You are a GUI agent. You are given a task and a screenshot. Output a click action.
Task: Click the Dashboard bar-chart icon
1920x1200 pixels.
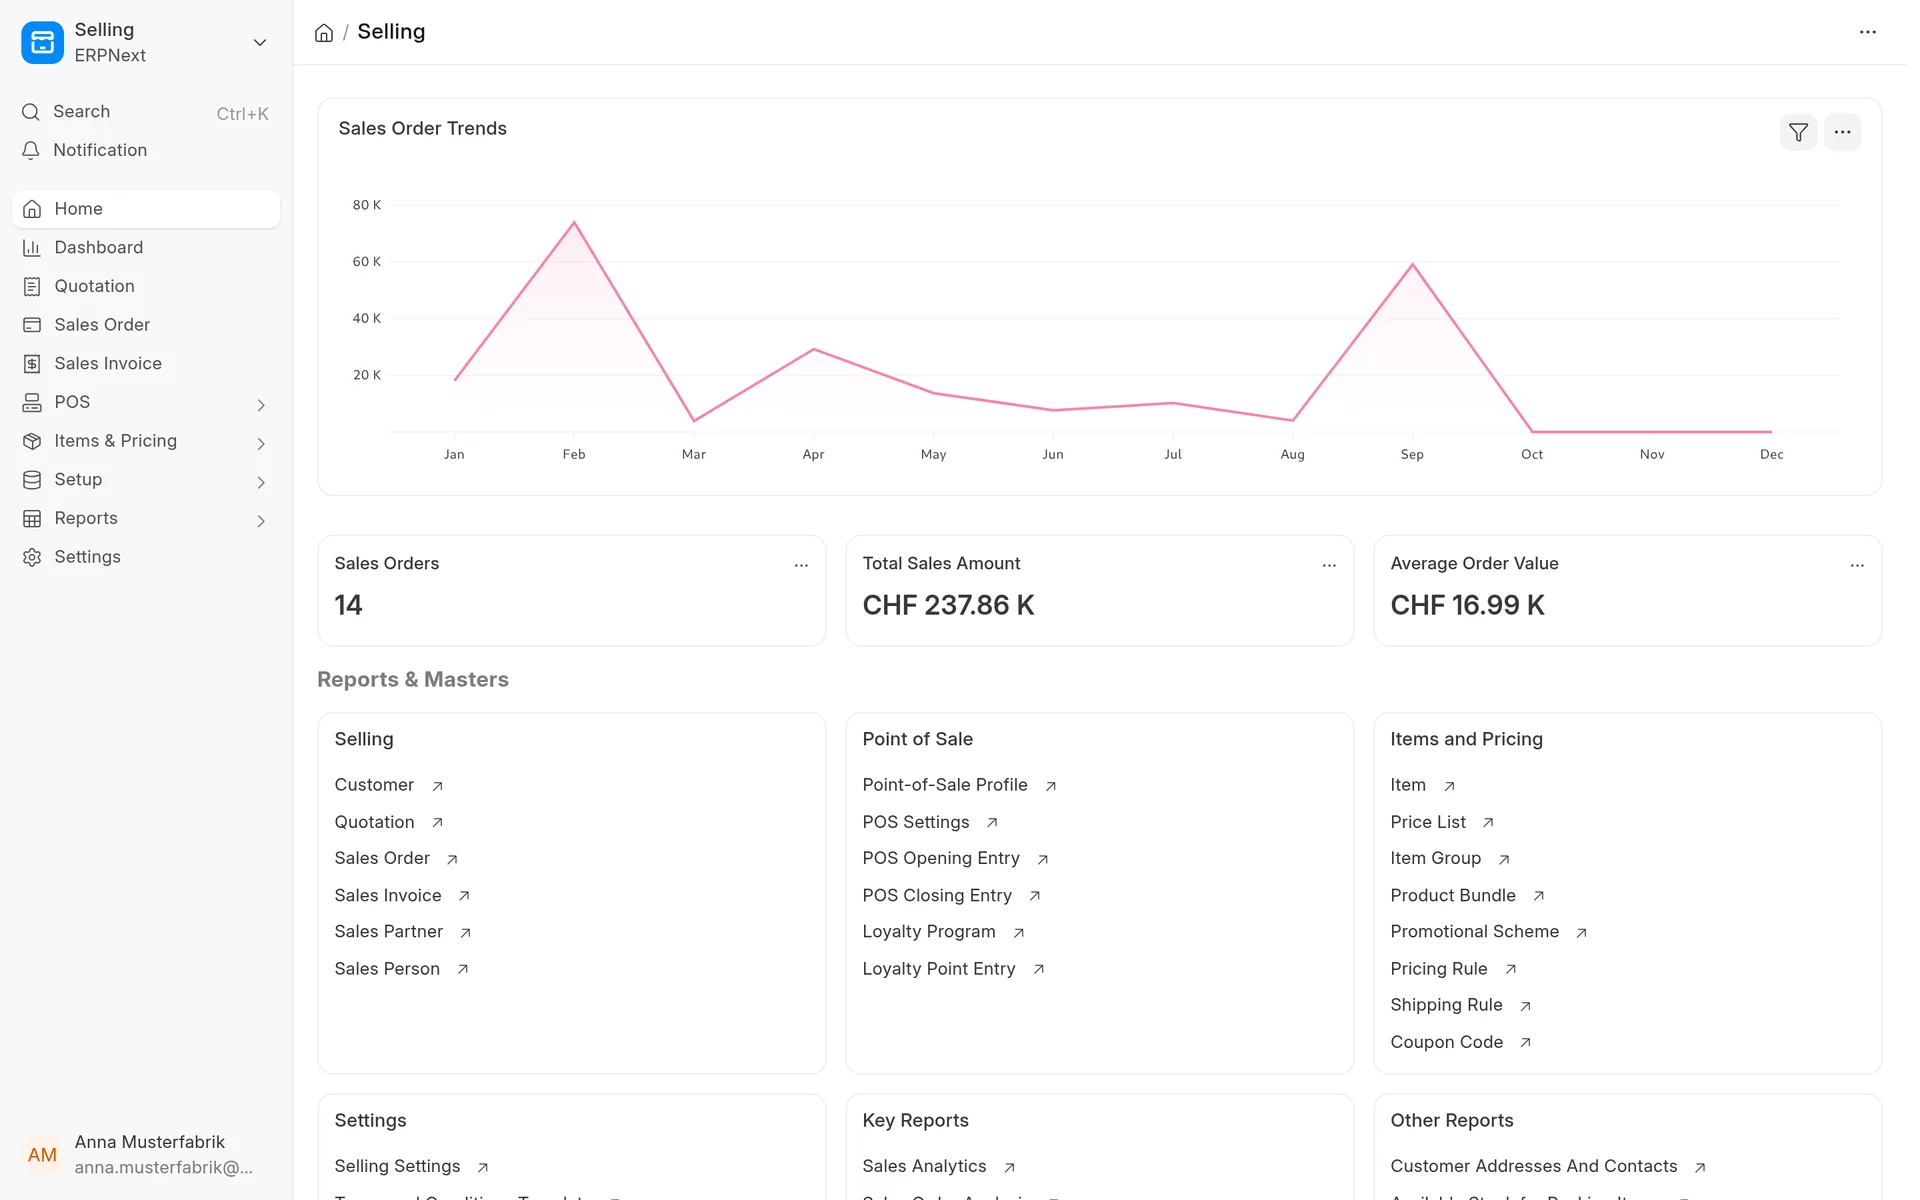pos(32,248)
